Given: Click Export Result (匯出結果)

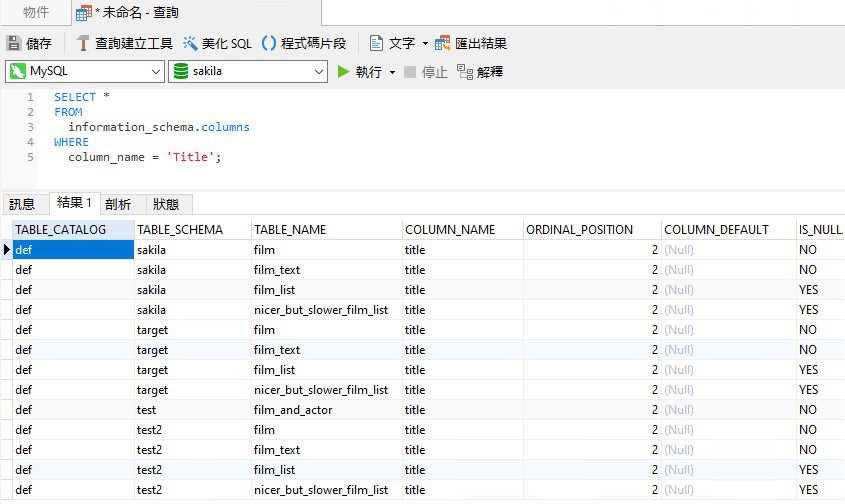Looking at the screenshot, I should [x=470, y=43].
